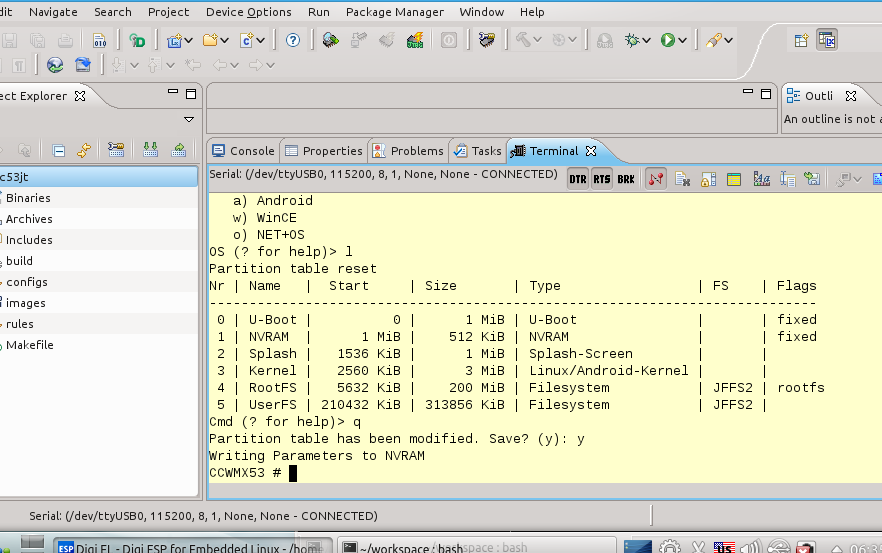Toggle the serial connect/disconnect icon
Screen dimensions: 882x553
[x=656, y=179]
